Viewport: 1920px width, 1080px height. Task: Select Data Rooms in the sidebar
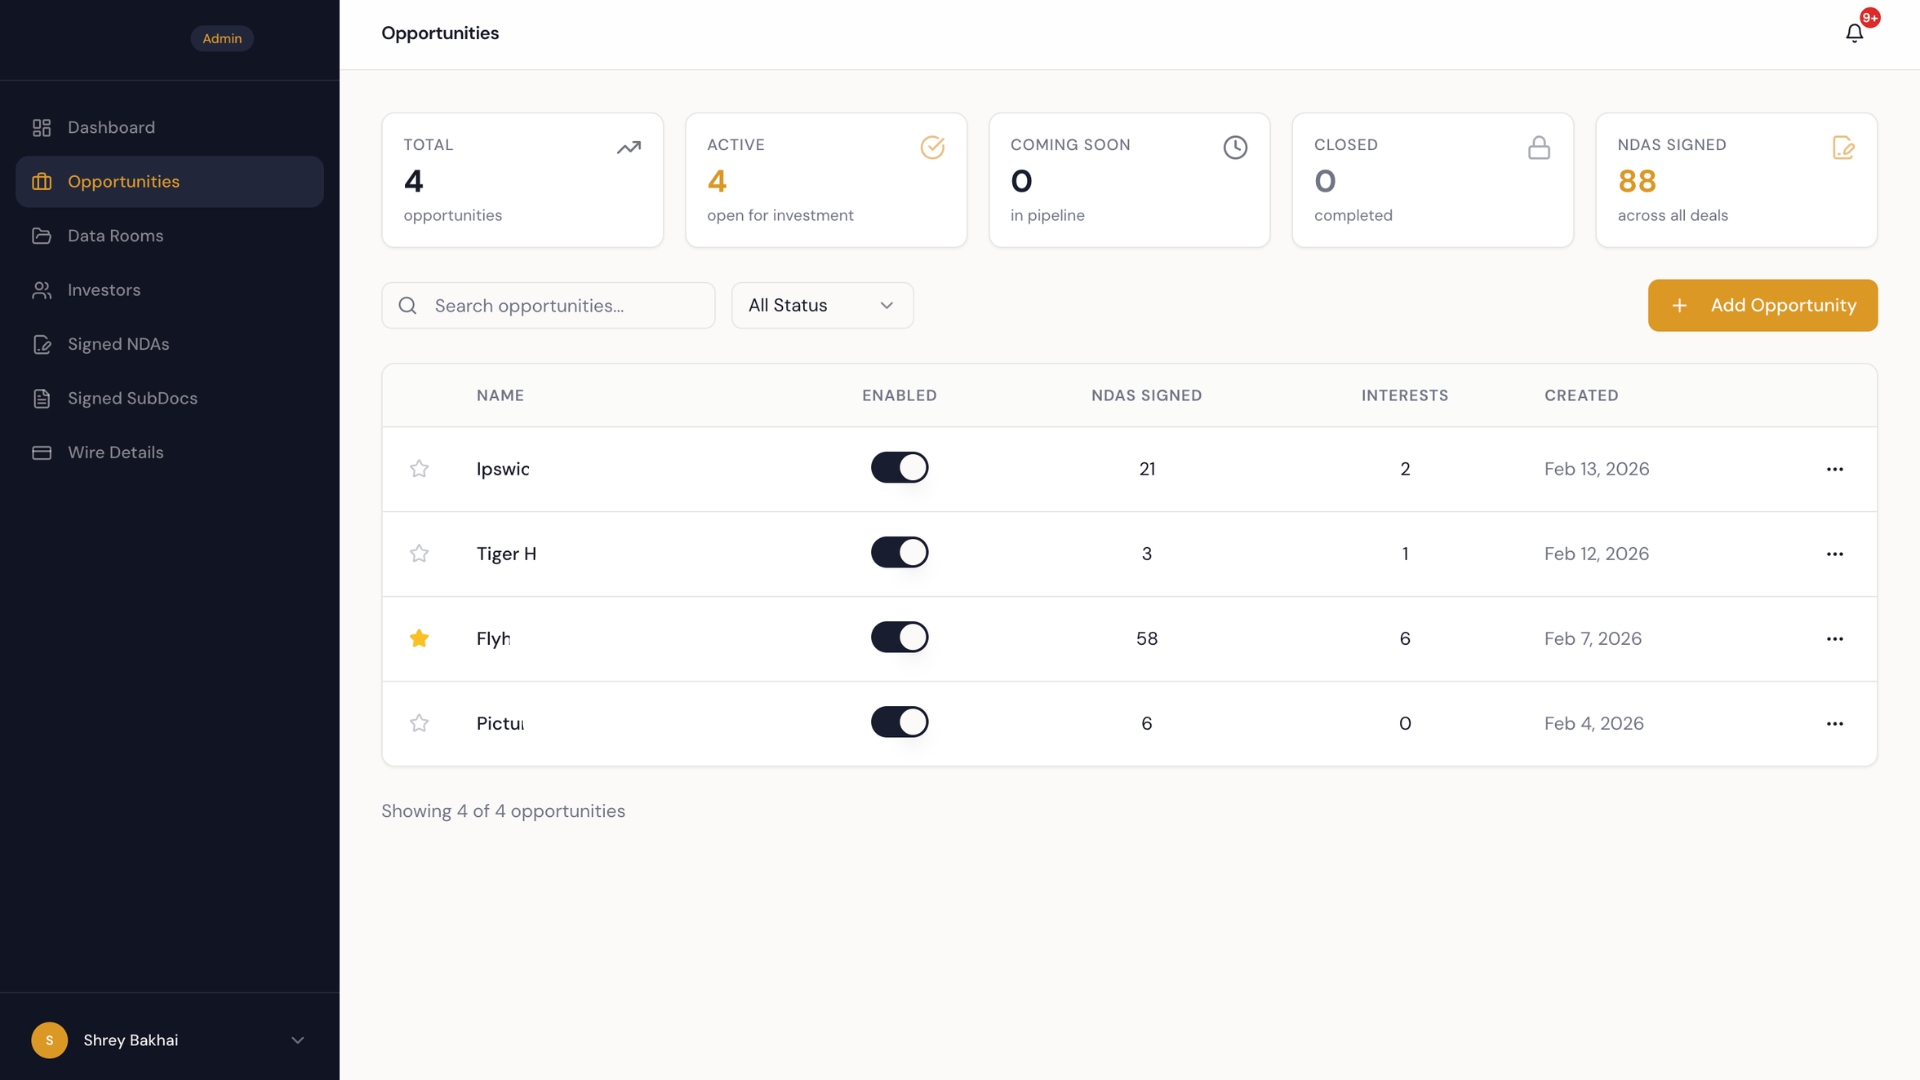click(x=115, y=235)
